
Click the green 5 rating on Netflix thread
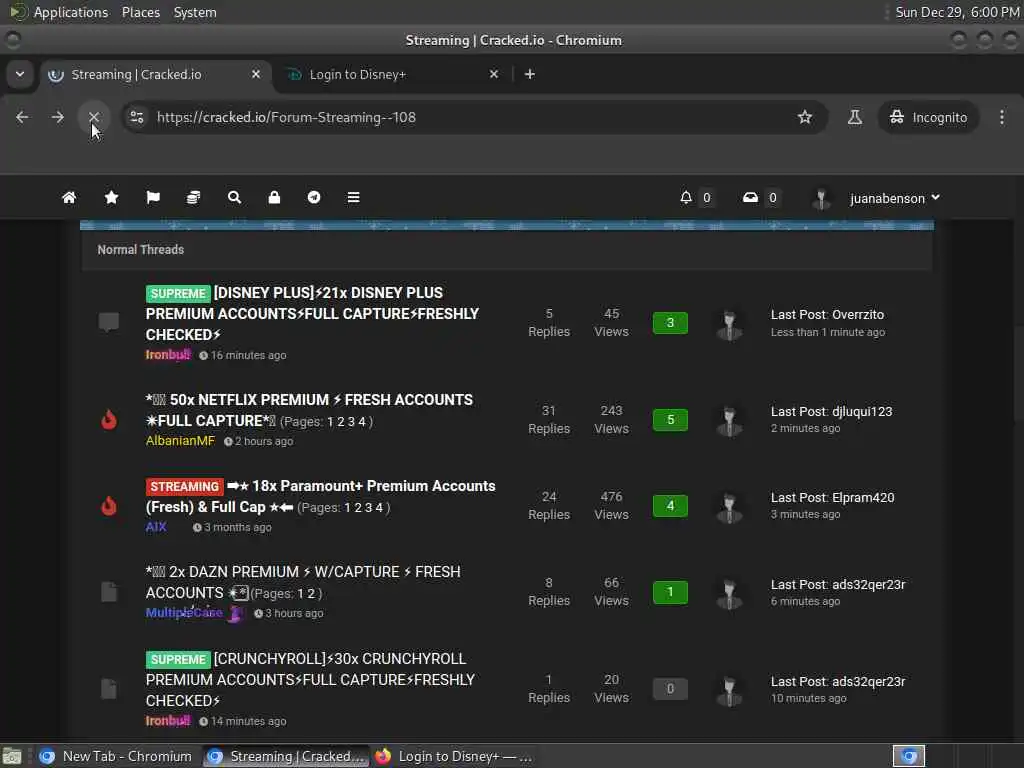coord(670,419)
